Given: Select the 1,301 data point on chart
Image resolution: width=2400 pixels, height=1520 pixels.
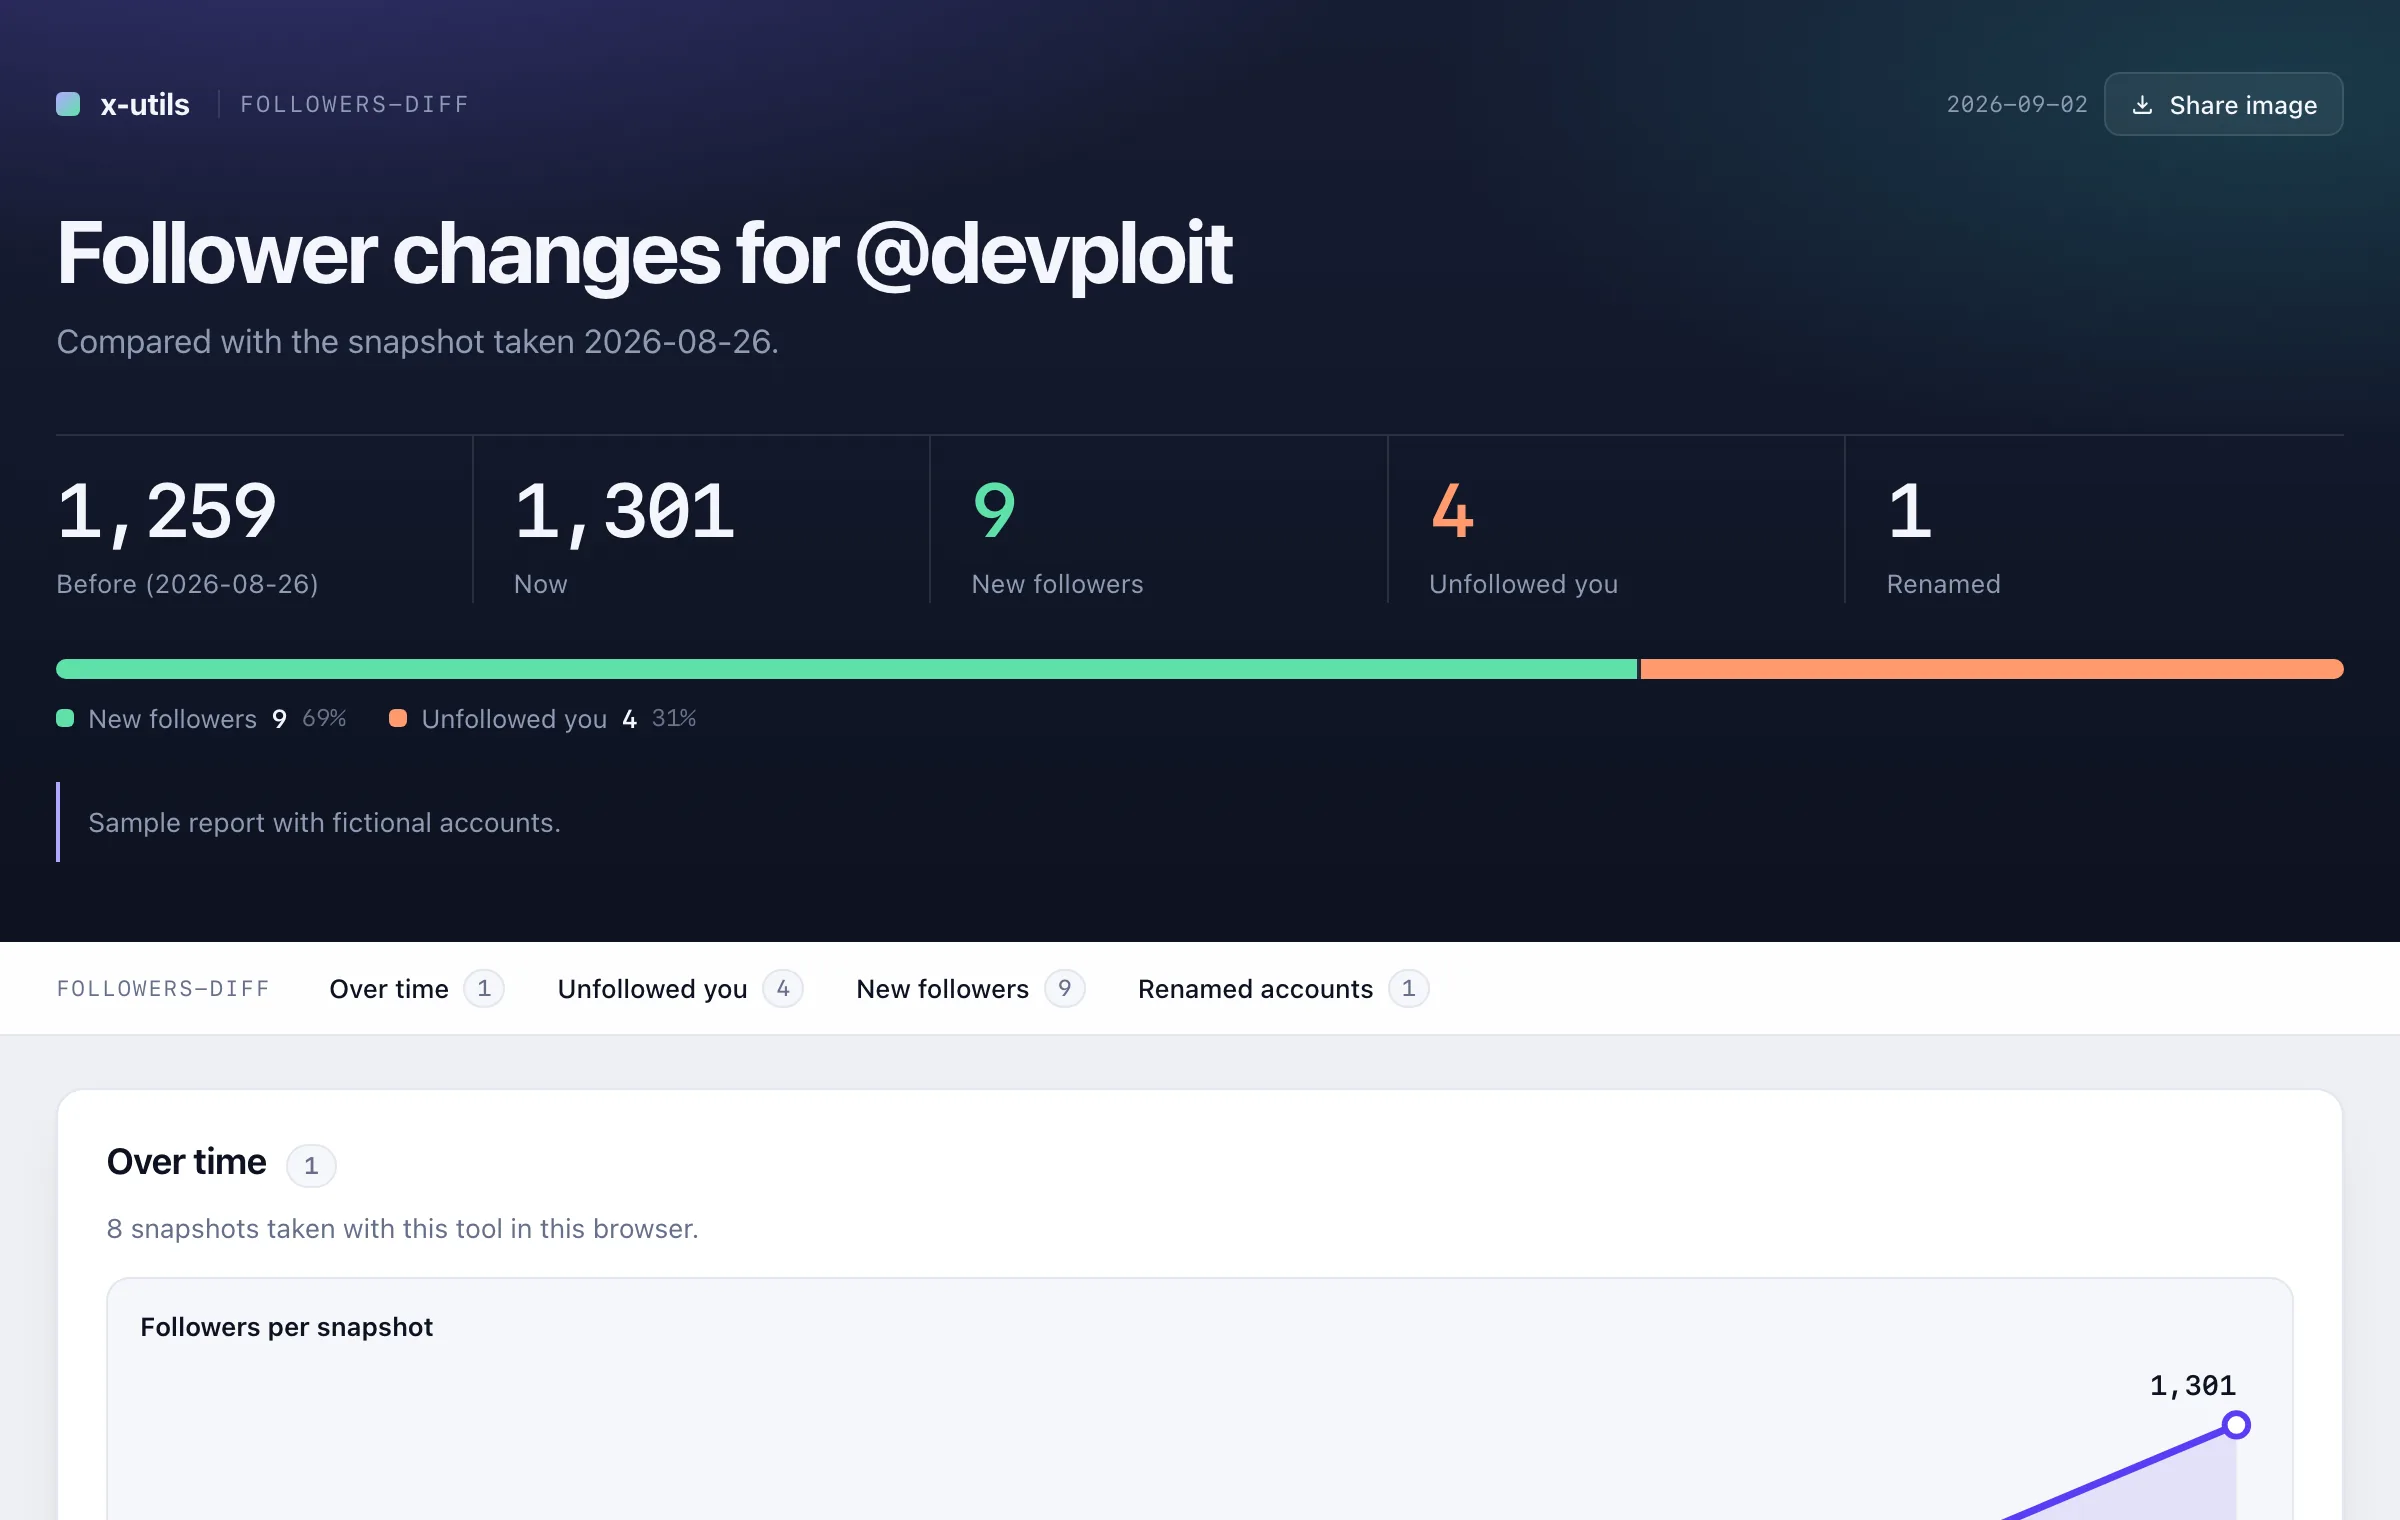Looking at the screenshot, I should point(2236,1424).
